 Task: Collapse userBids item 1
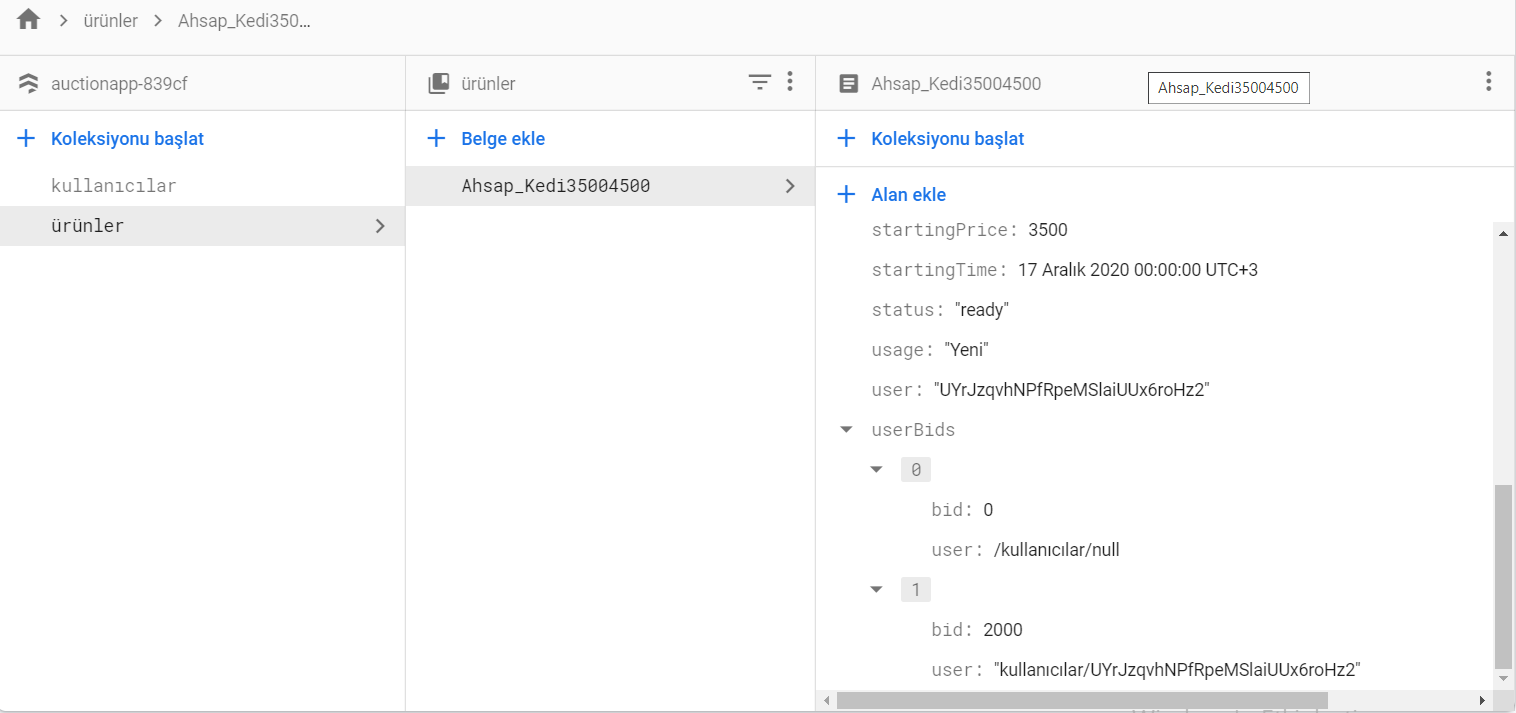pyautogui.click(x=877, y=590)
